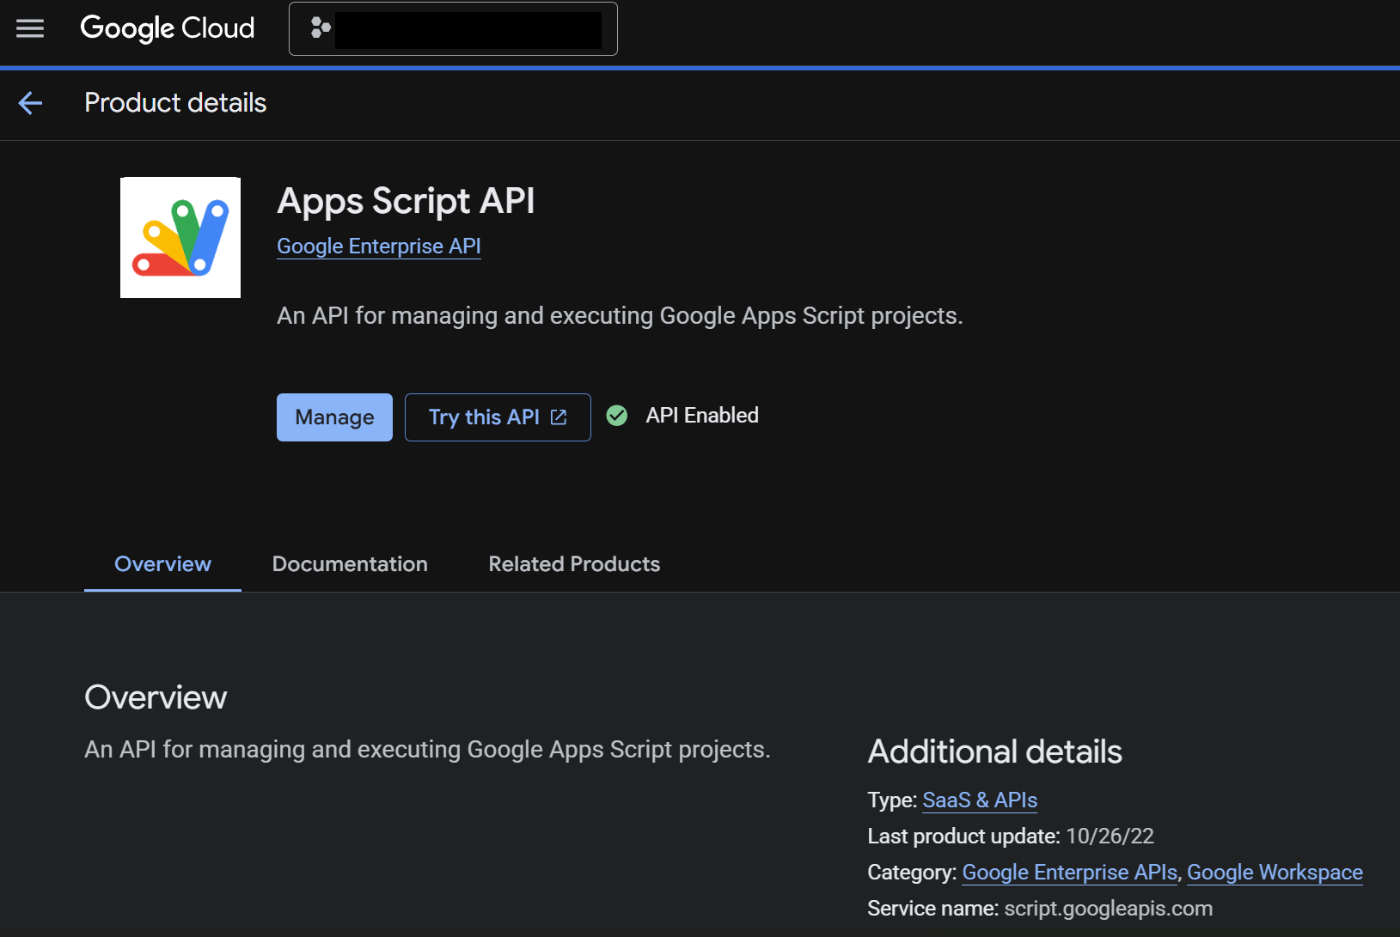1400x937 pixels.
Task: Click the Manage button
Action: (334, 417)
